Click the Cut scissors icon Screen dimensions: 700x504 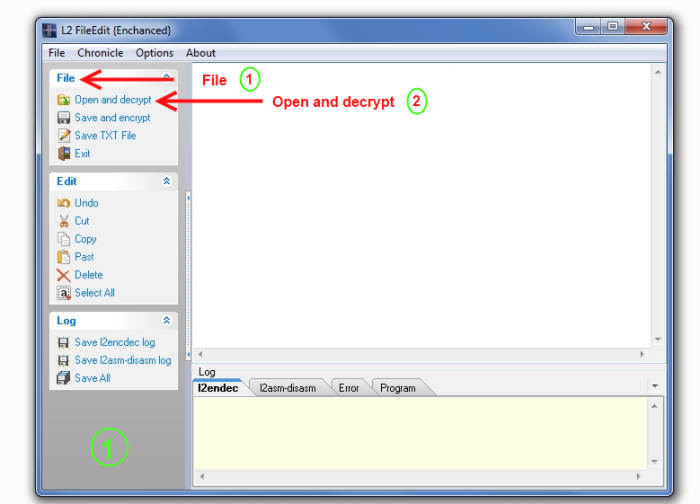coord(64,221)
